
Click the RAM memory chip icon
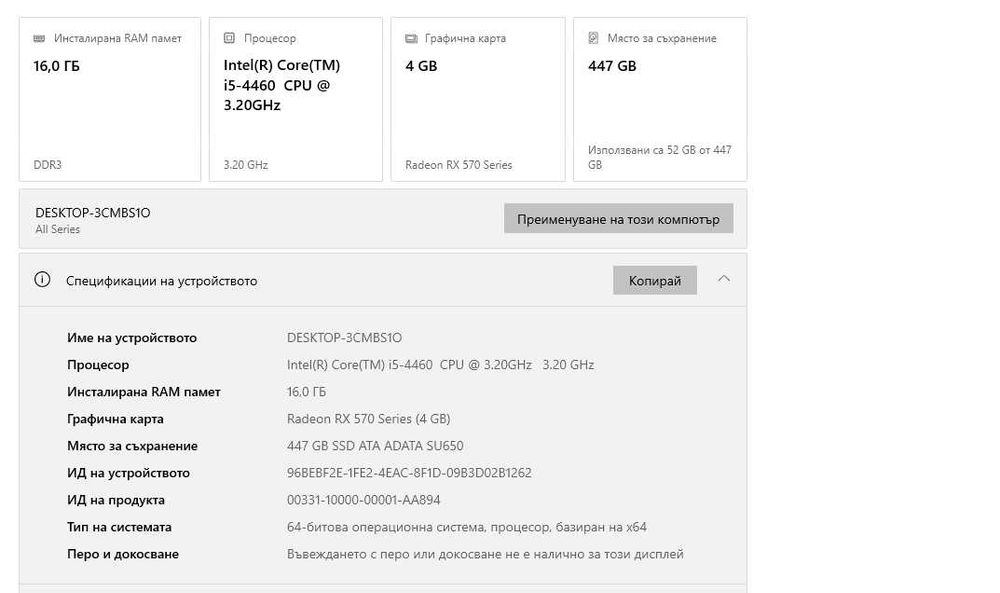click(39, 38)
